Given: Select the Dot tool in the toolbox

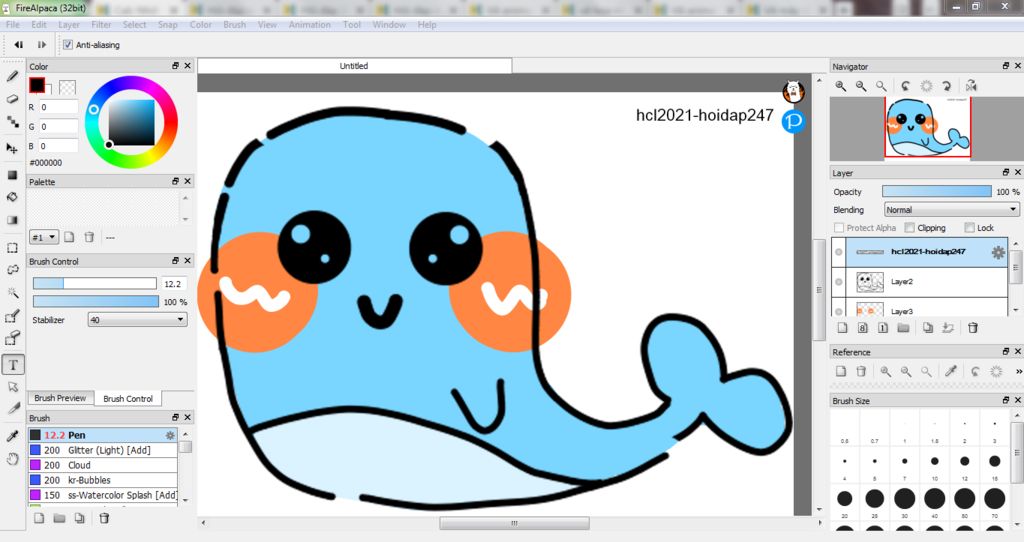Looking at the screenshot, I should 12,121.
